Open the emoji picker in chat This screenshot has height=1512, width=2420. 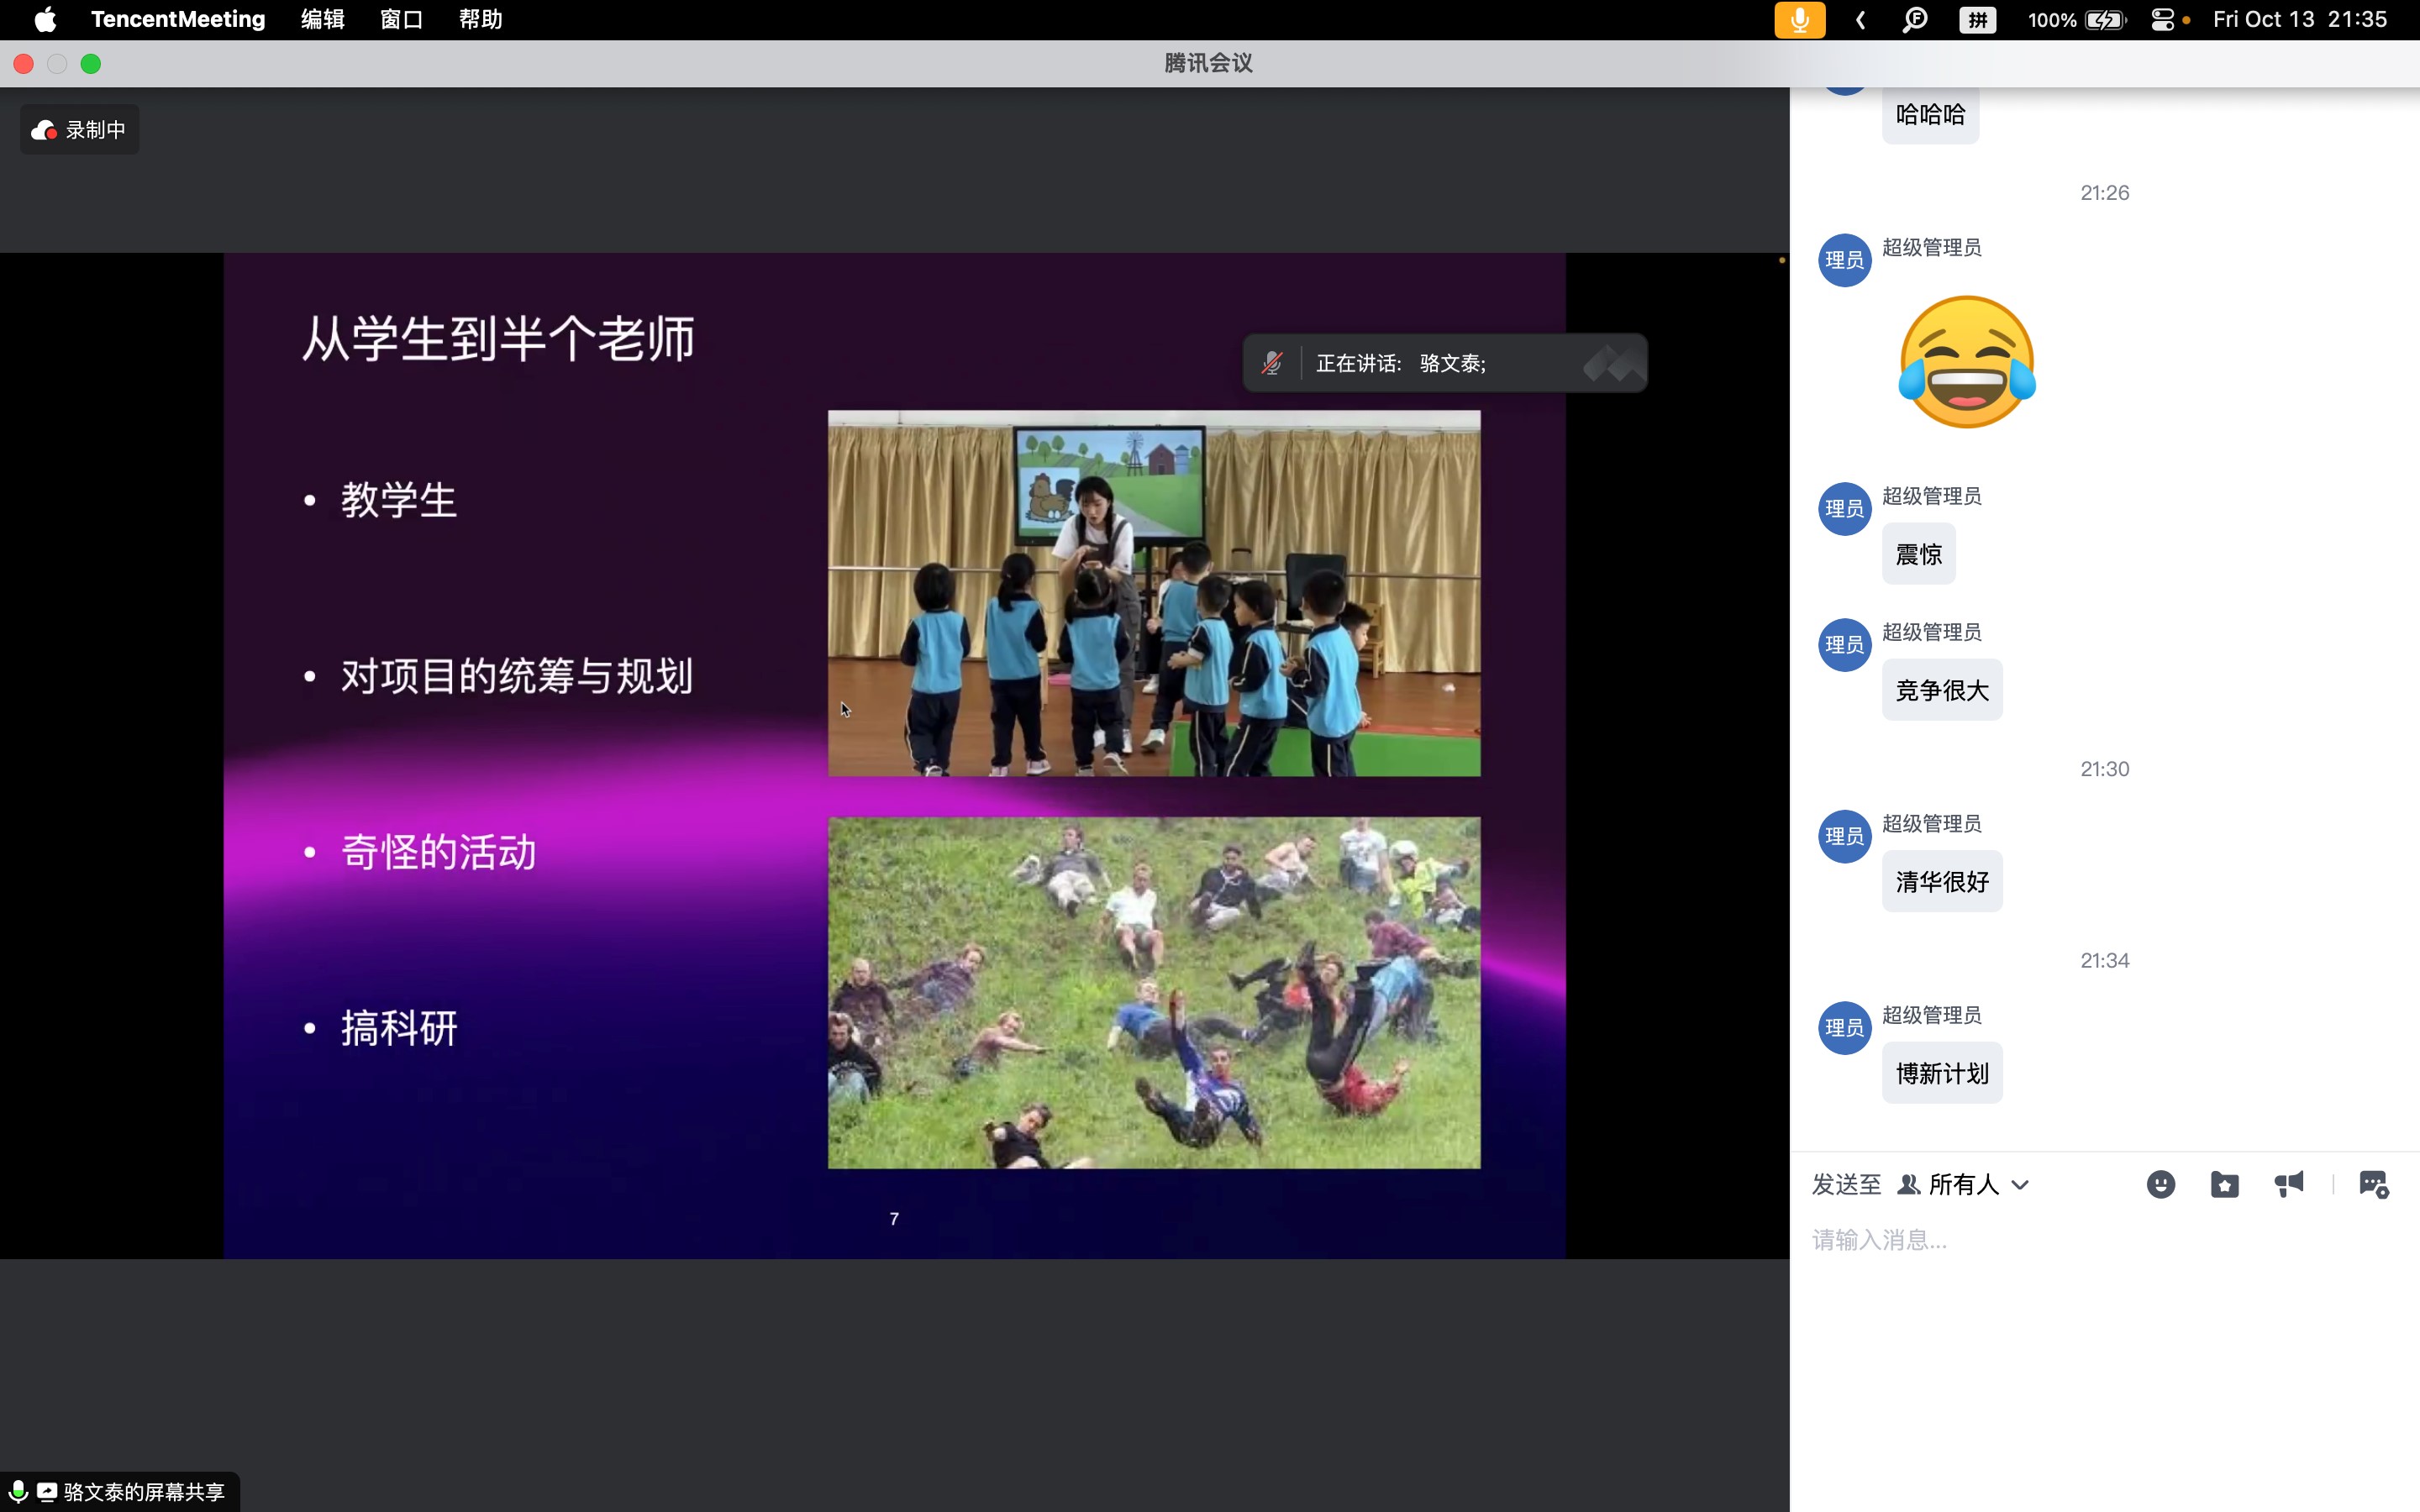coord(2160,1184)
